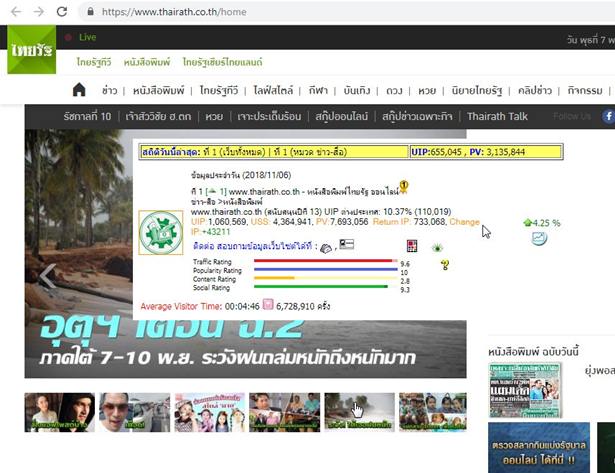Viewport: 615px width, 473px height.
Task: Select หวย in the dark topic bar
Action: [214, 116]
